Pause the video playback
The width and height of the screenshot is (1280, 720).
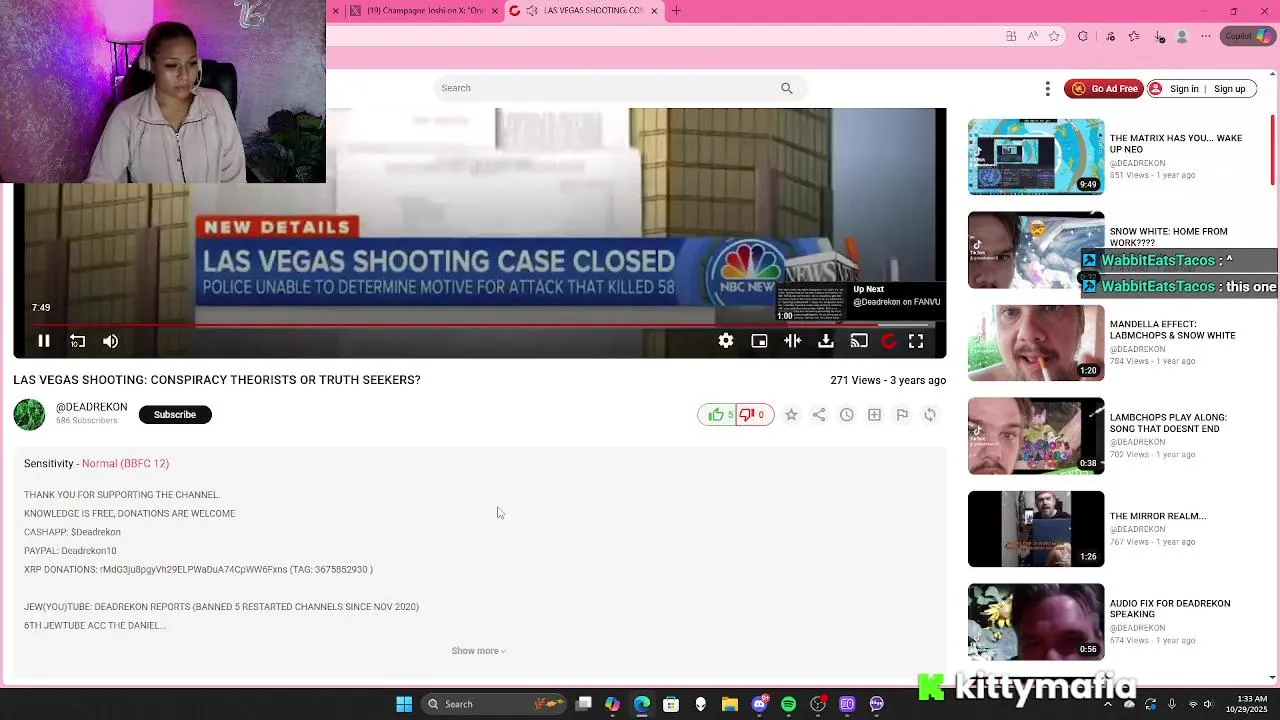coord(44,341)
